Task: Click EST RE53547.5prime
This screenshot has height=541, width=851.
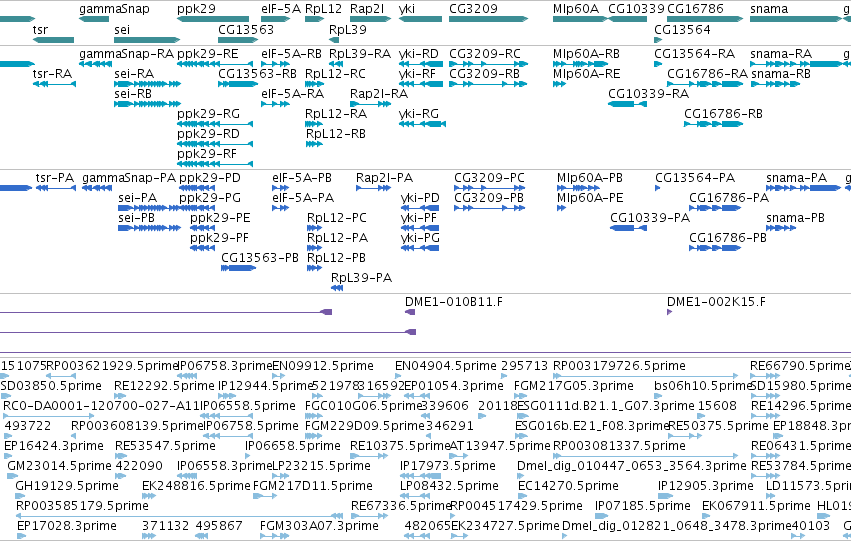Action: [x=165, y=447]
